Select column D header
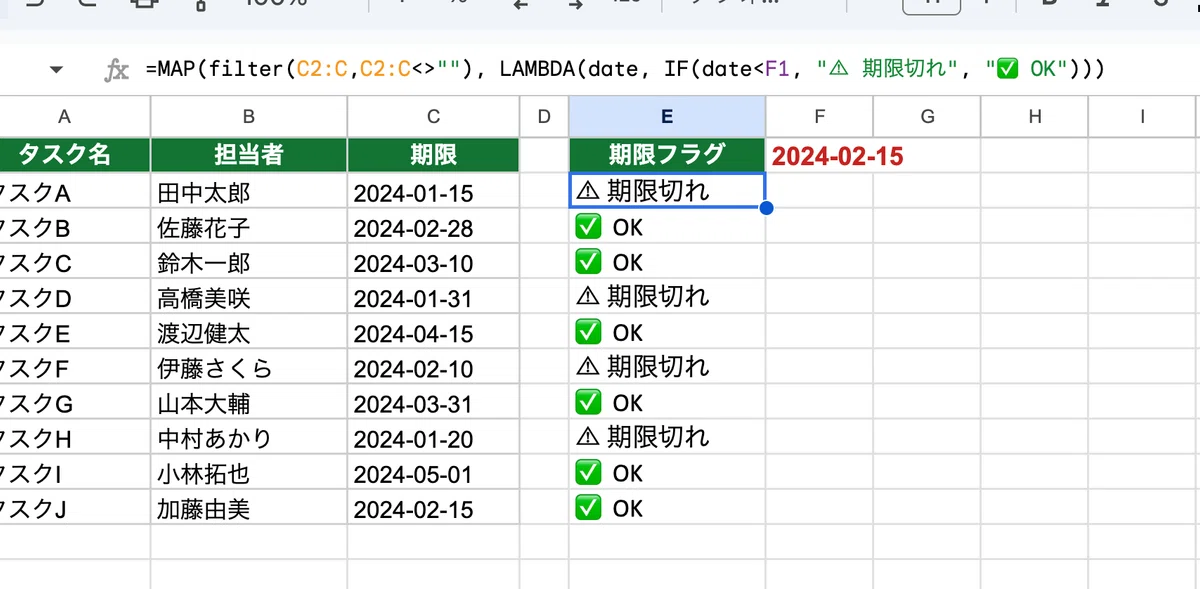1200x589 pixels. [544, 117]
